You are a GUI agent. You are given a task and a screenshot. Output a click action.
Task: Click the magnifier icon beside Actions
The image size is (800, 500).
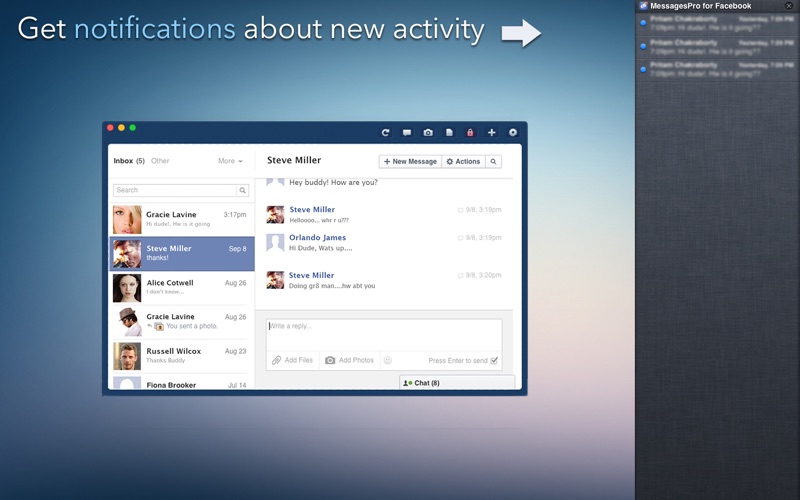click(493, 161)
